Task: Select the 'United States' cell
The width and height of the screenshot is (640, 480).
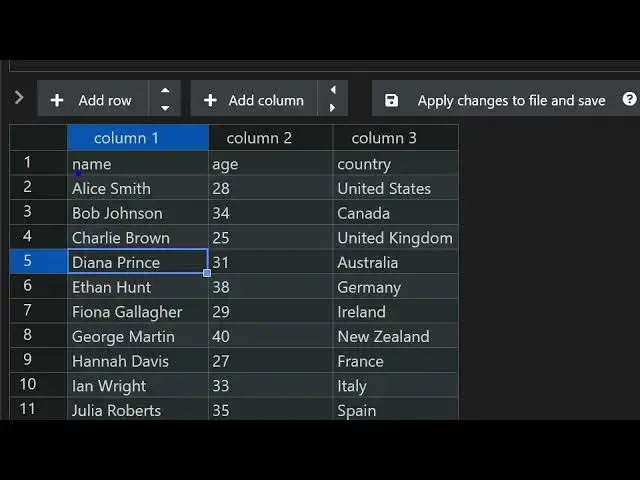Action: coord(396,188)
